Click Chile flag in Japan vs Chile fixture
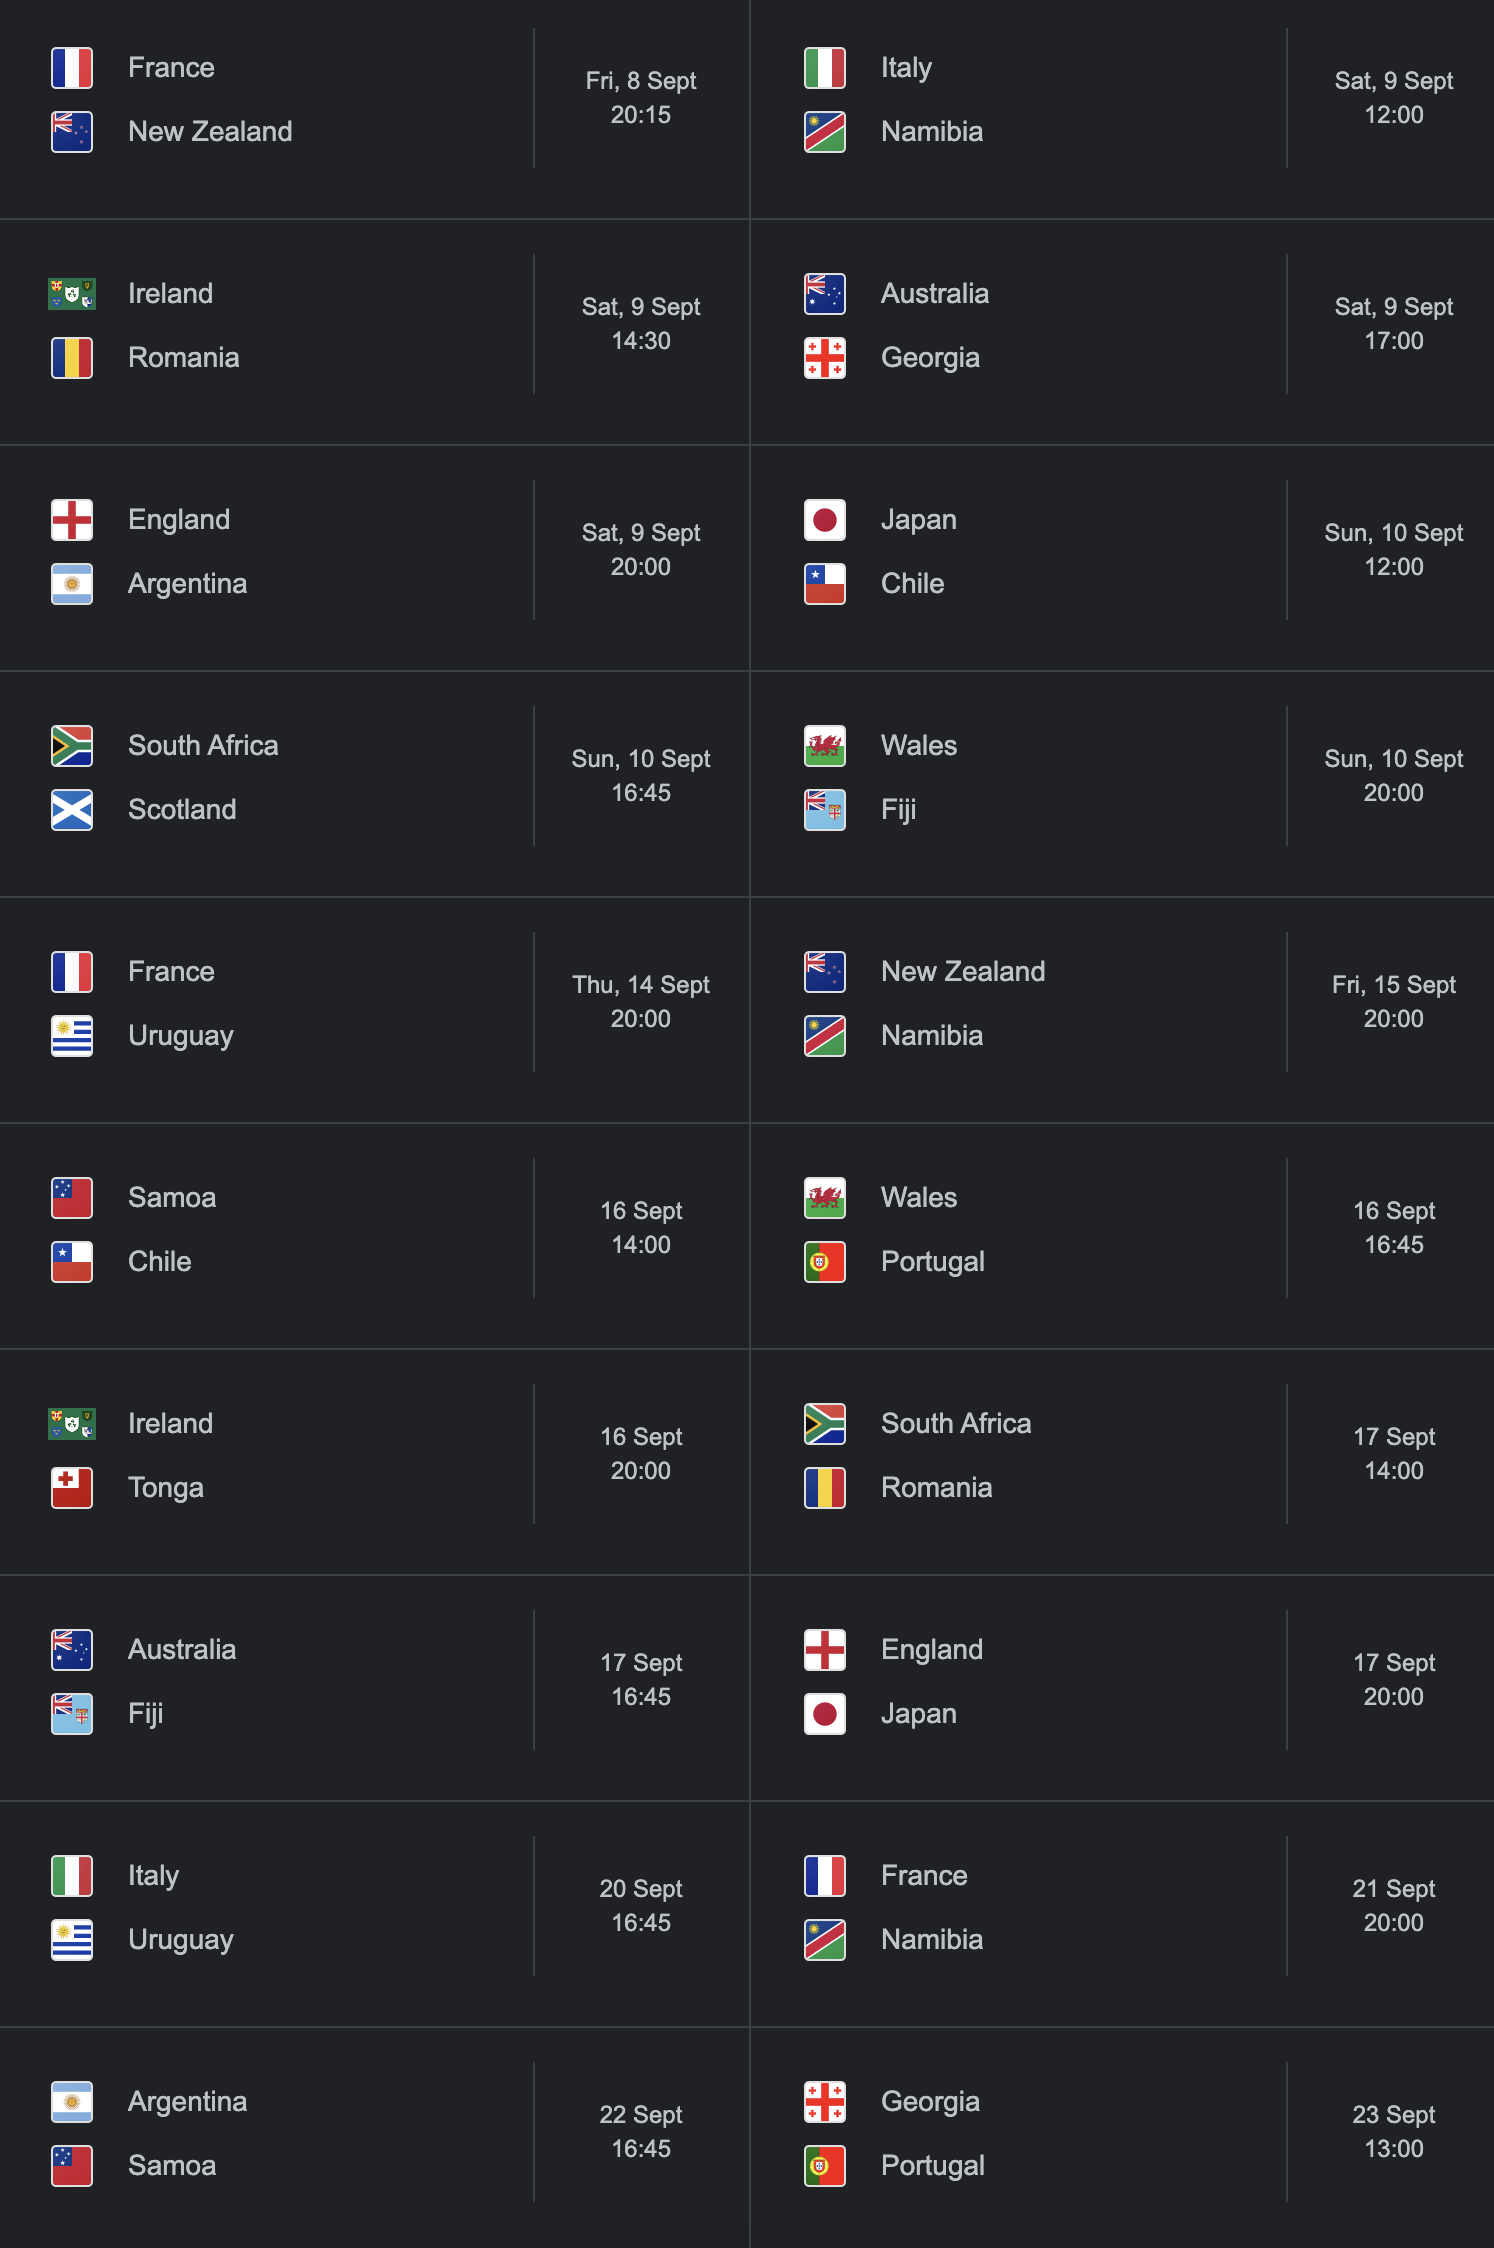This screenshot has width=1494, height=2248. point(825,584)
